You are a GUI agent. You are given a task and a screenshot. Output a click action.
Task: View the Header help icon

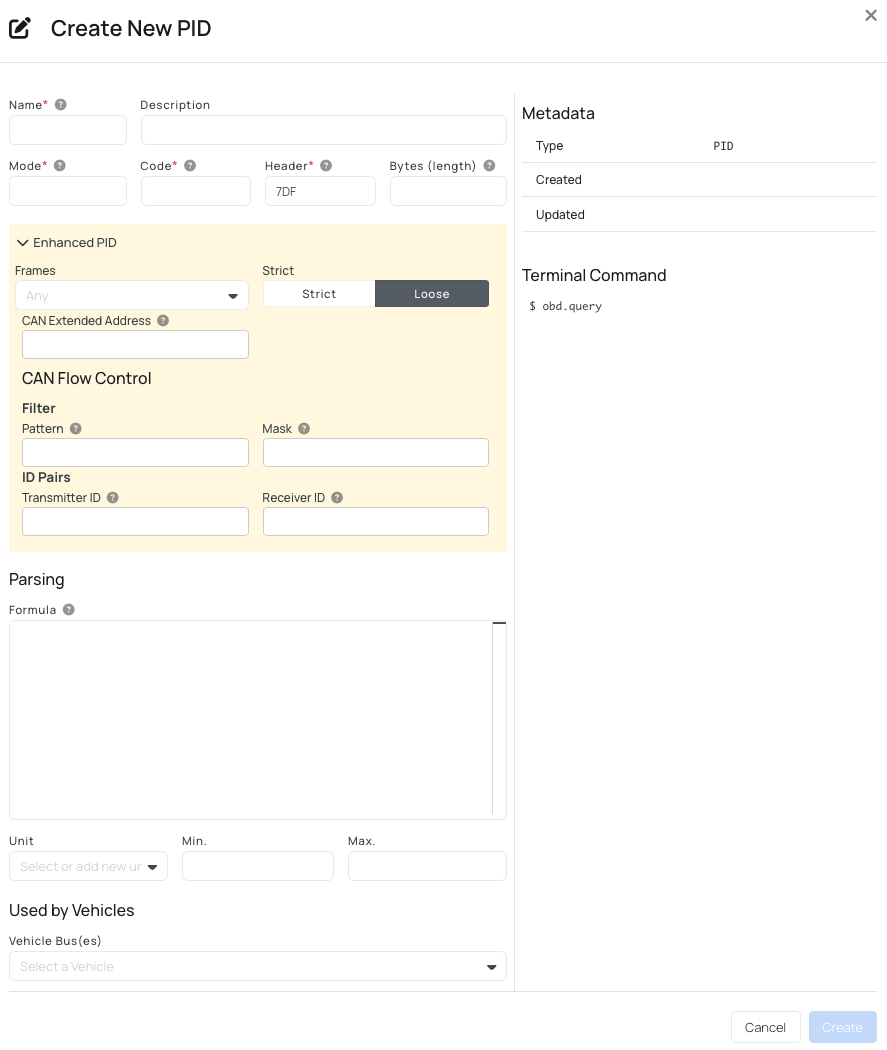[x=326, y=165]
